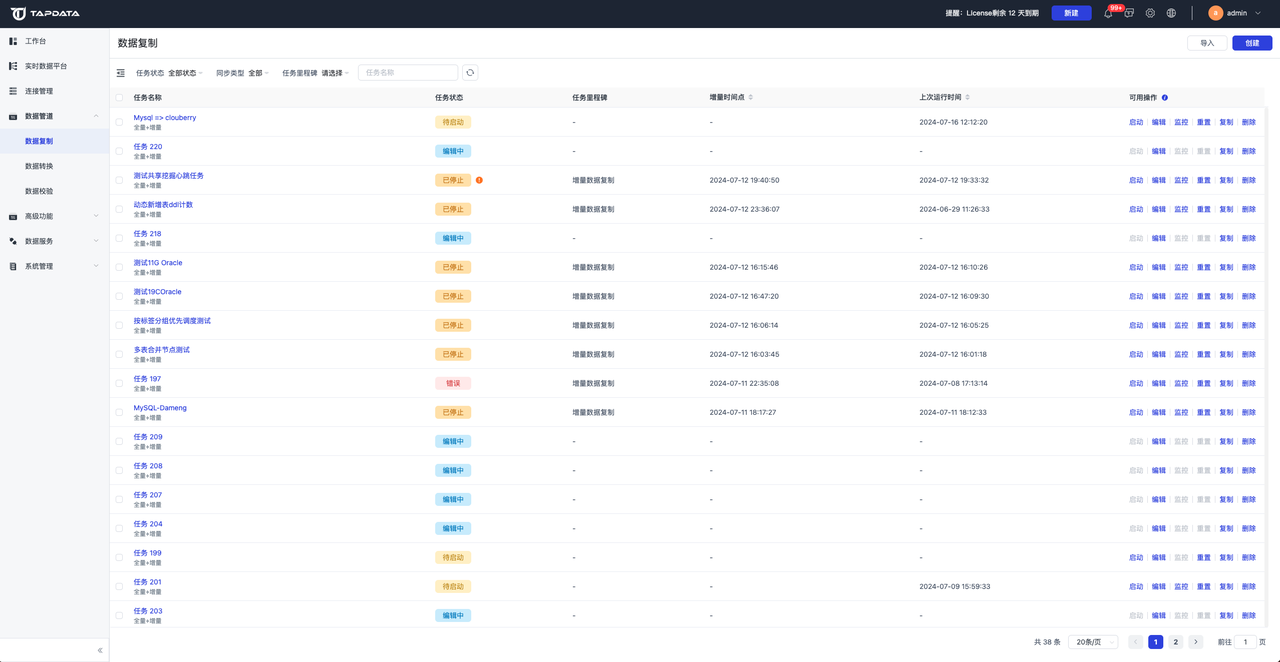Click the 任务名称 search input field
Viewport: 1280px width, 662px height.
tap(408, 73)
